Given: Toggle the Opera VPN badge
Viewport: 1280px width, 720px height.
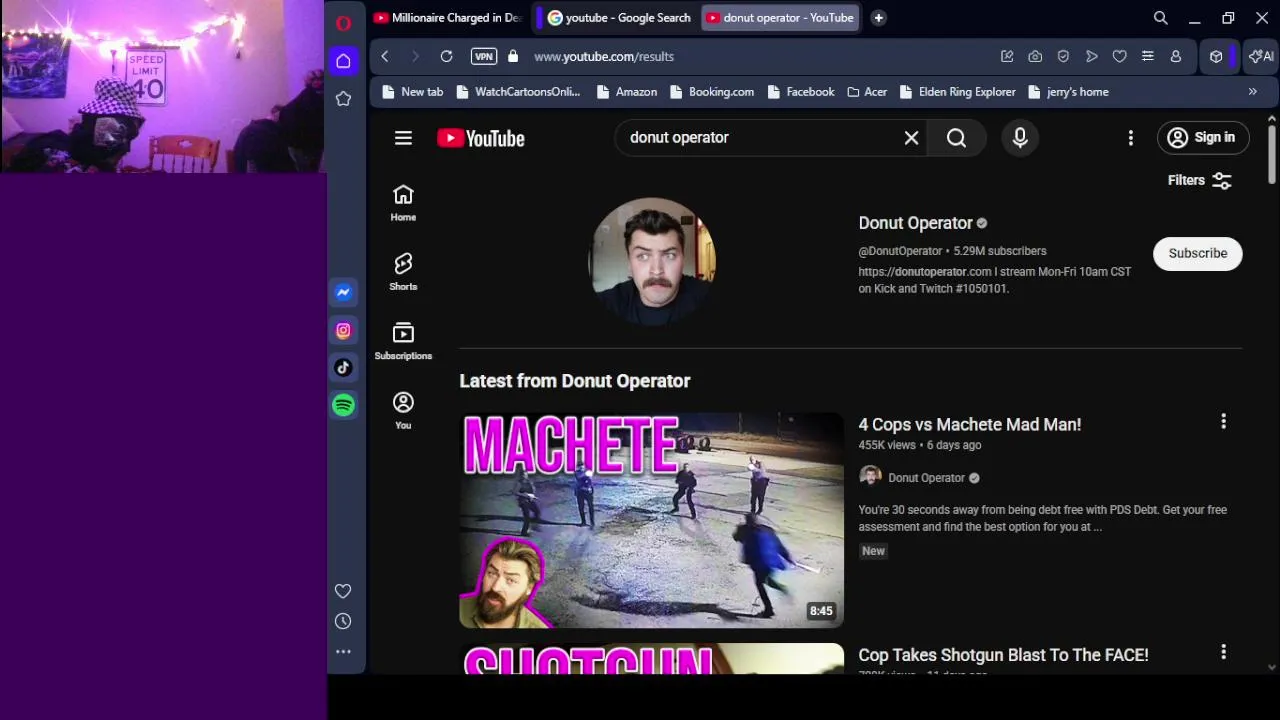Looking at the screenshot, I should point(484,57).
